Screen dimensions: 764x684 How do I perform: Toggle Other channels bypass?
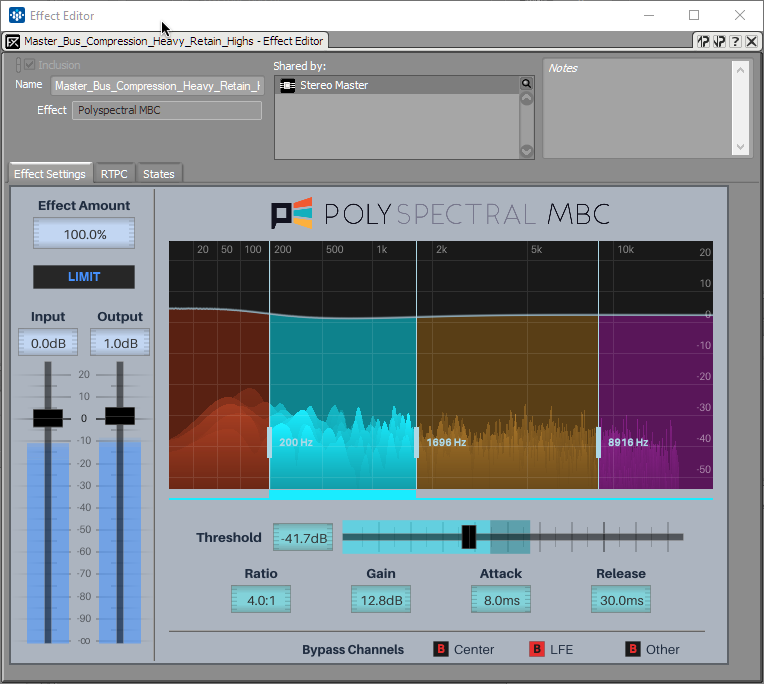[x=632, y=649]
